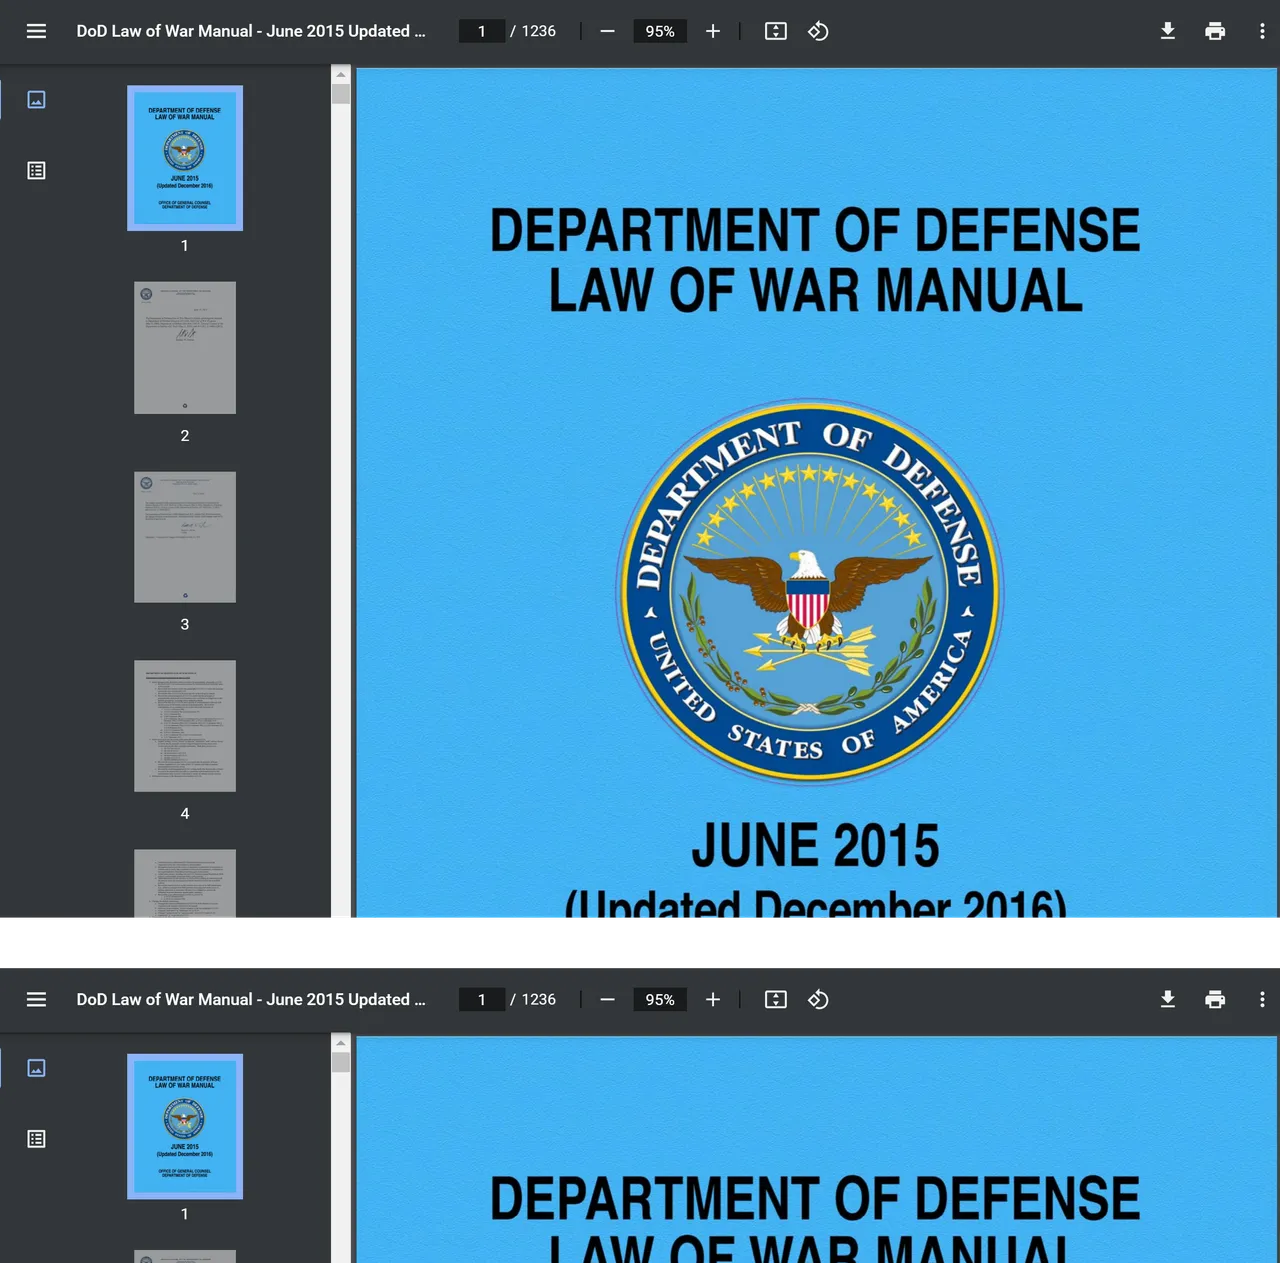Click Fit to page in the lower viewer
Screen dimensions: 1280x1263
(x=776, y=999)
